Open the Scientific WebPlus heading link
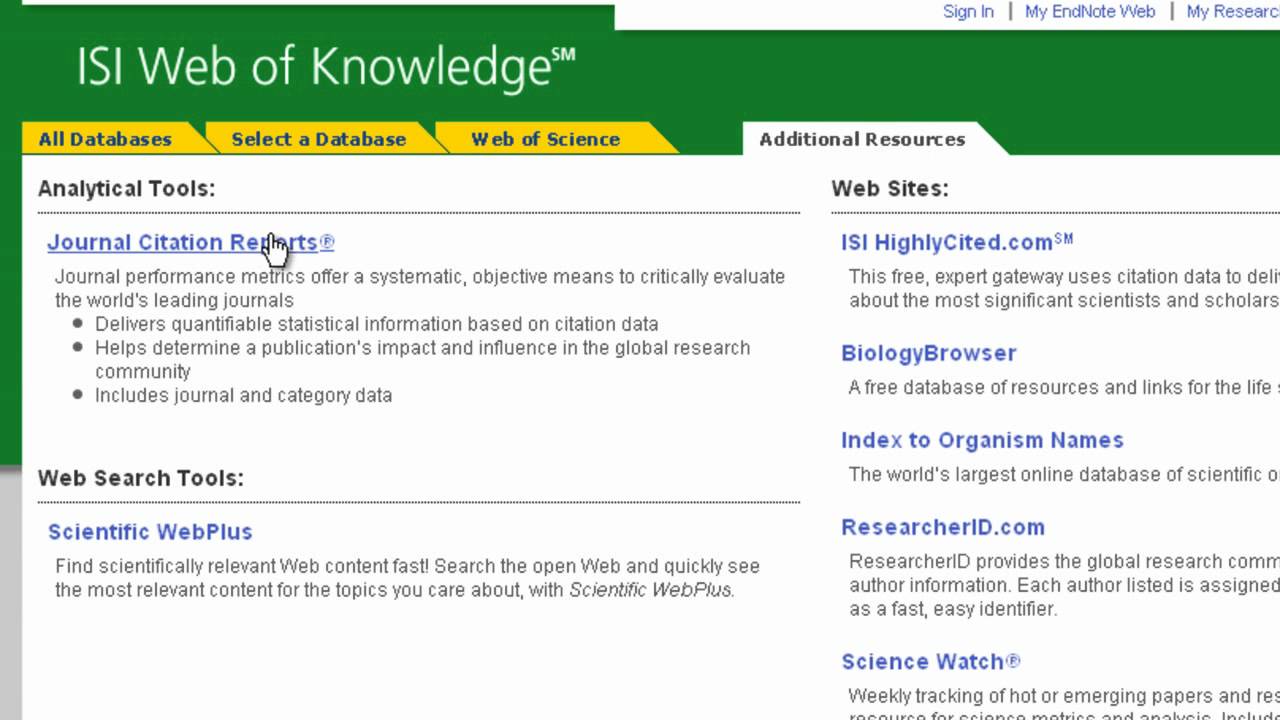1280x720 pixels. [150, 532]
